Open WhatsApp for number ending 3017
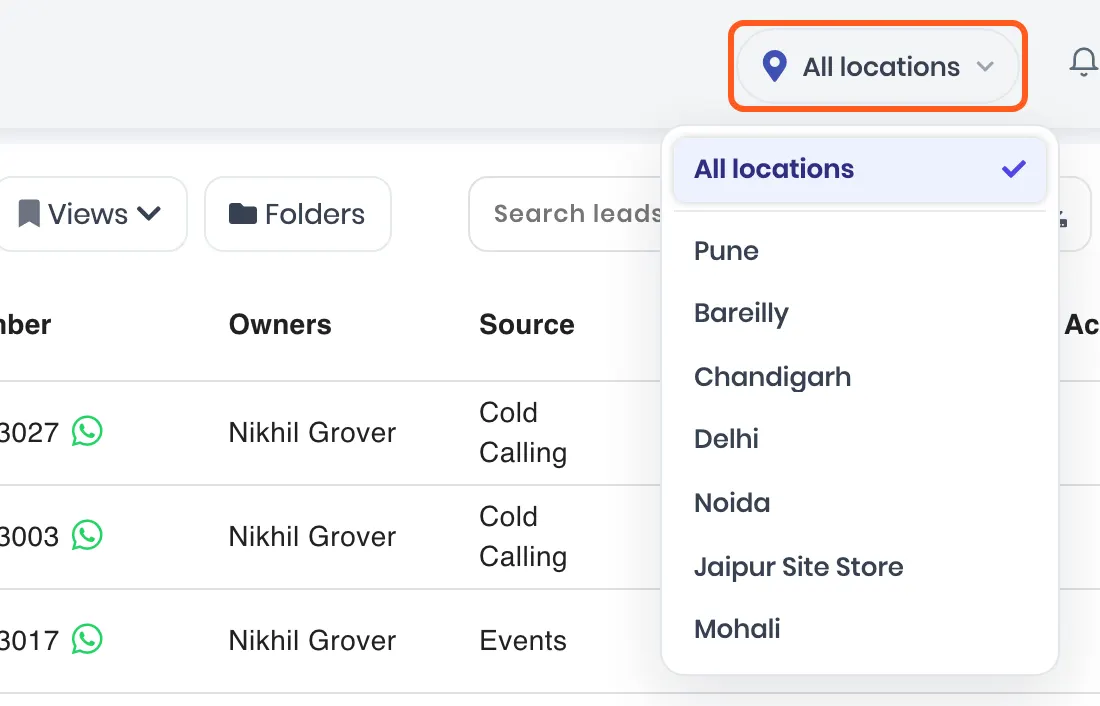This screenshot has width=1100, height=706. (87, 639)
